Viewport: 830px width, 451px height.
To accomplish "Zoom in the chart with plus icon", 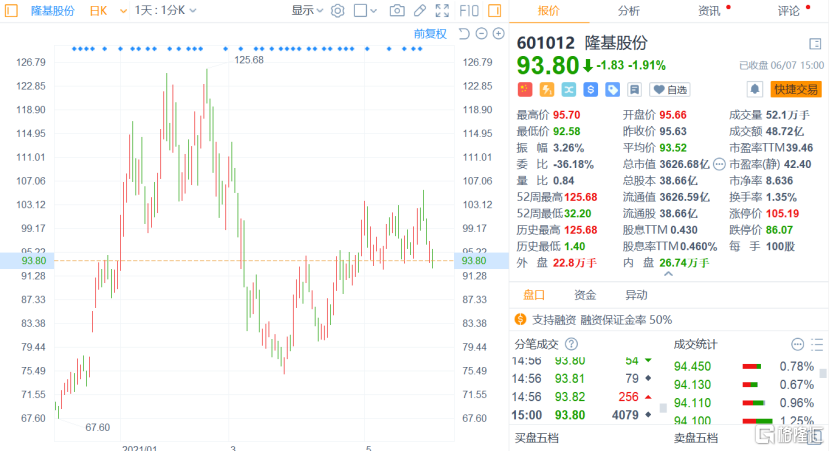I will pyautogui.click(x=499, y=34).
